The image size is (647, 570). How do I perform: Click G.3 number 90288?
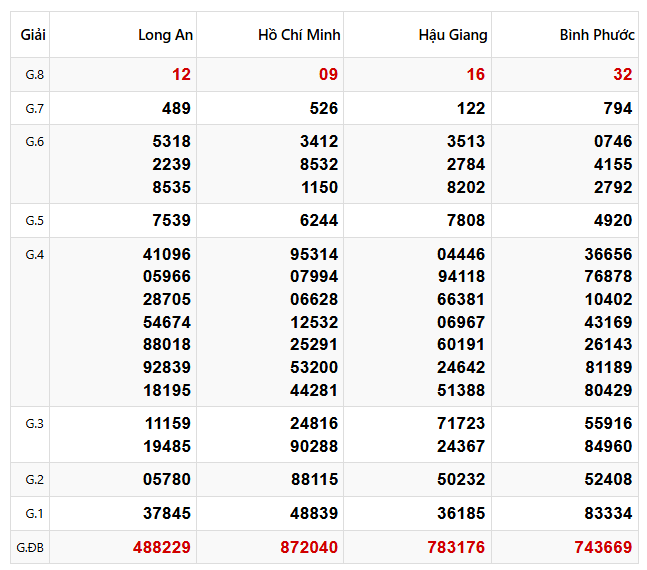click(x=314, y=447)
